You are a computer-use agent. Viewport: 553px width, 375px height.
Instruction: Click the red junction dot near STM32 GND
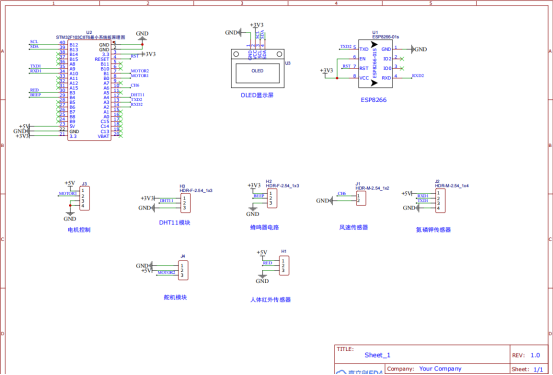click(x=142, y=44)
